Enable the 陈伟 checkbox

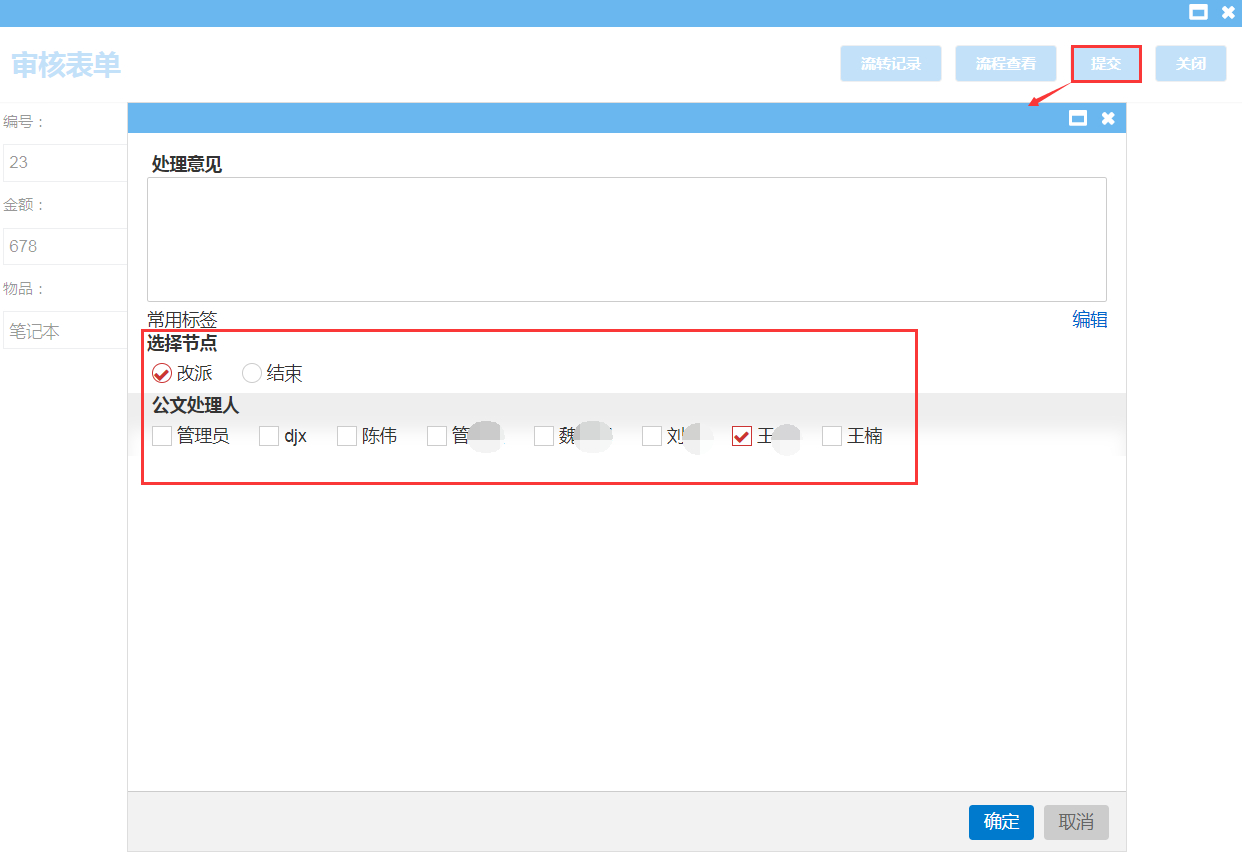click(x=347, y=436)
